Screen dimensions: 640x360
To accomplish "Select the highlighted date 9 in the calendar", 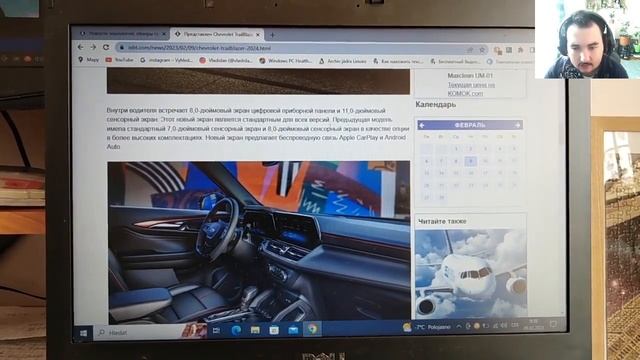I will coord(470,161).
